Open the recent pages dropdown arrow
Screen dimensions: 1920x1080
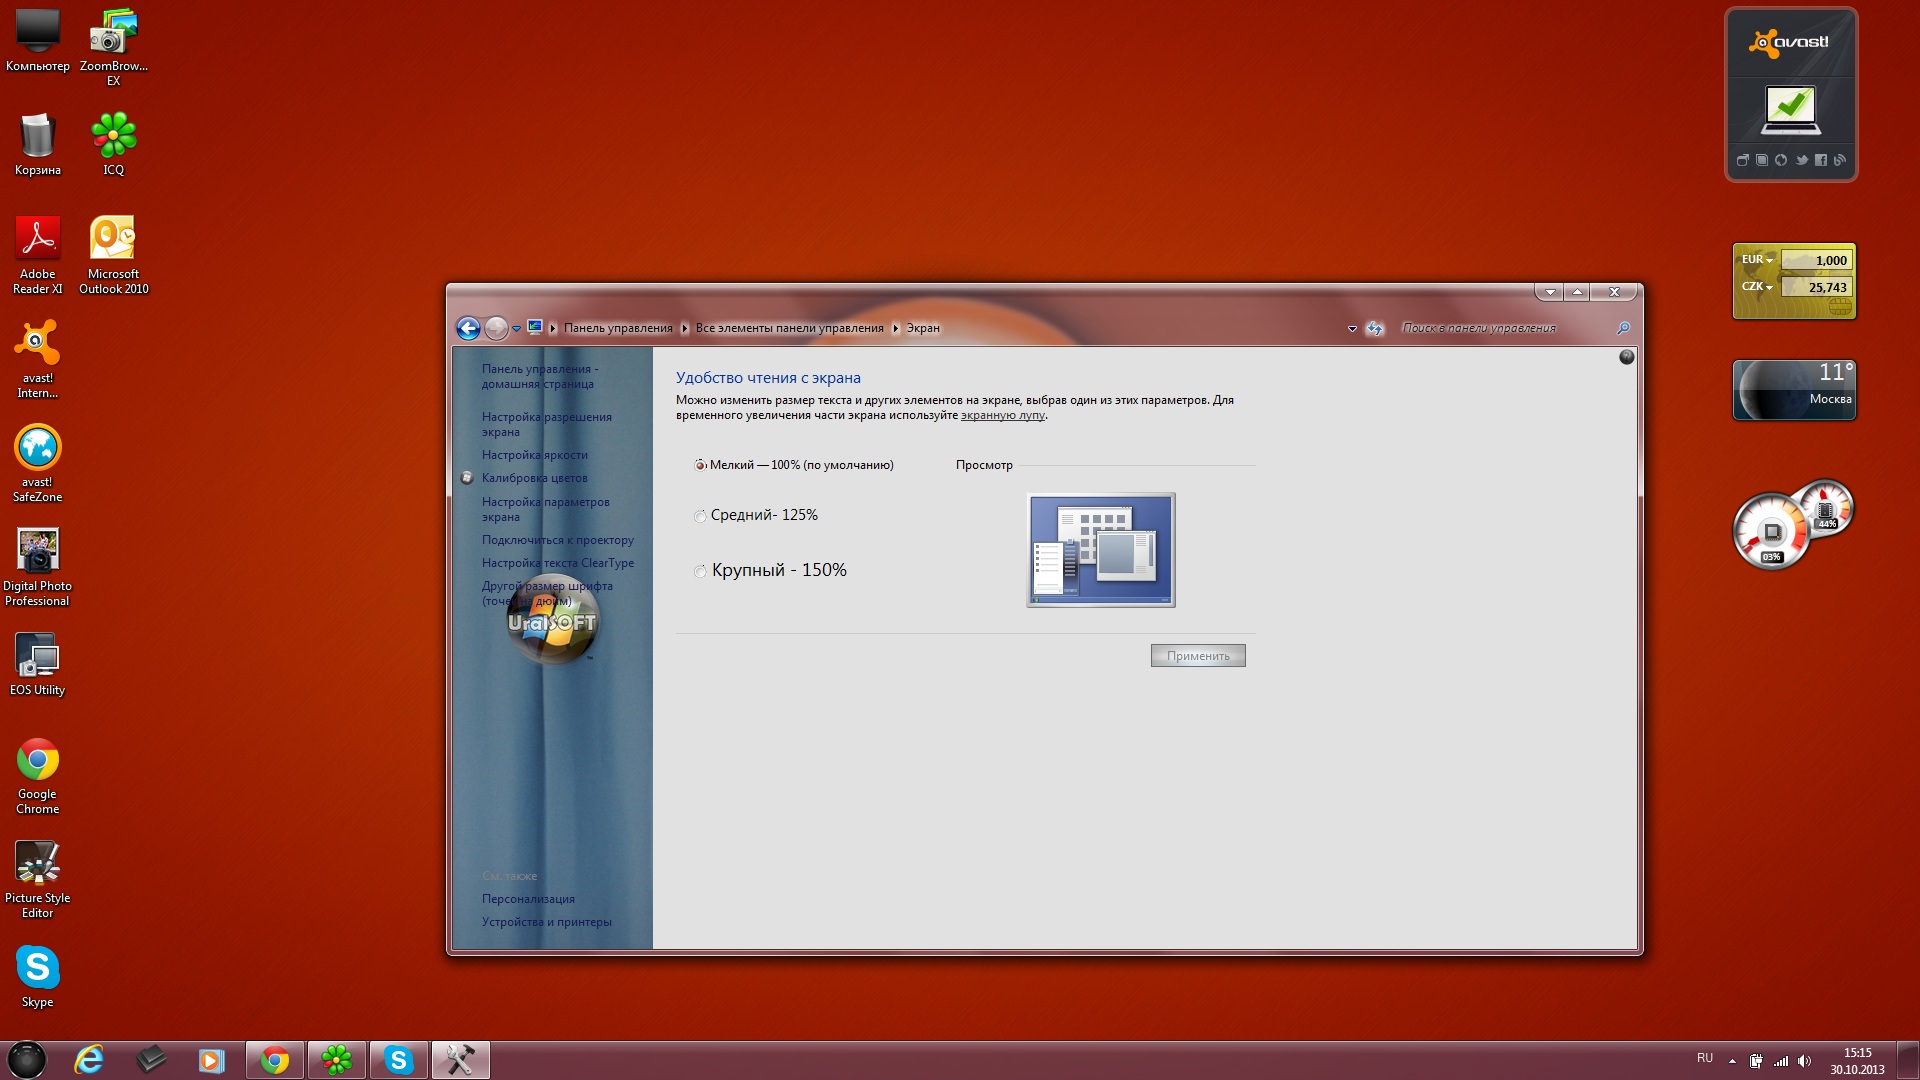pyautogui.click(x=516, y=328)
